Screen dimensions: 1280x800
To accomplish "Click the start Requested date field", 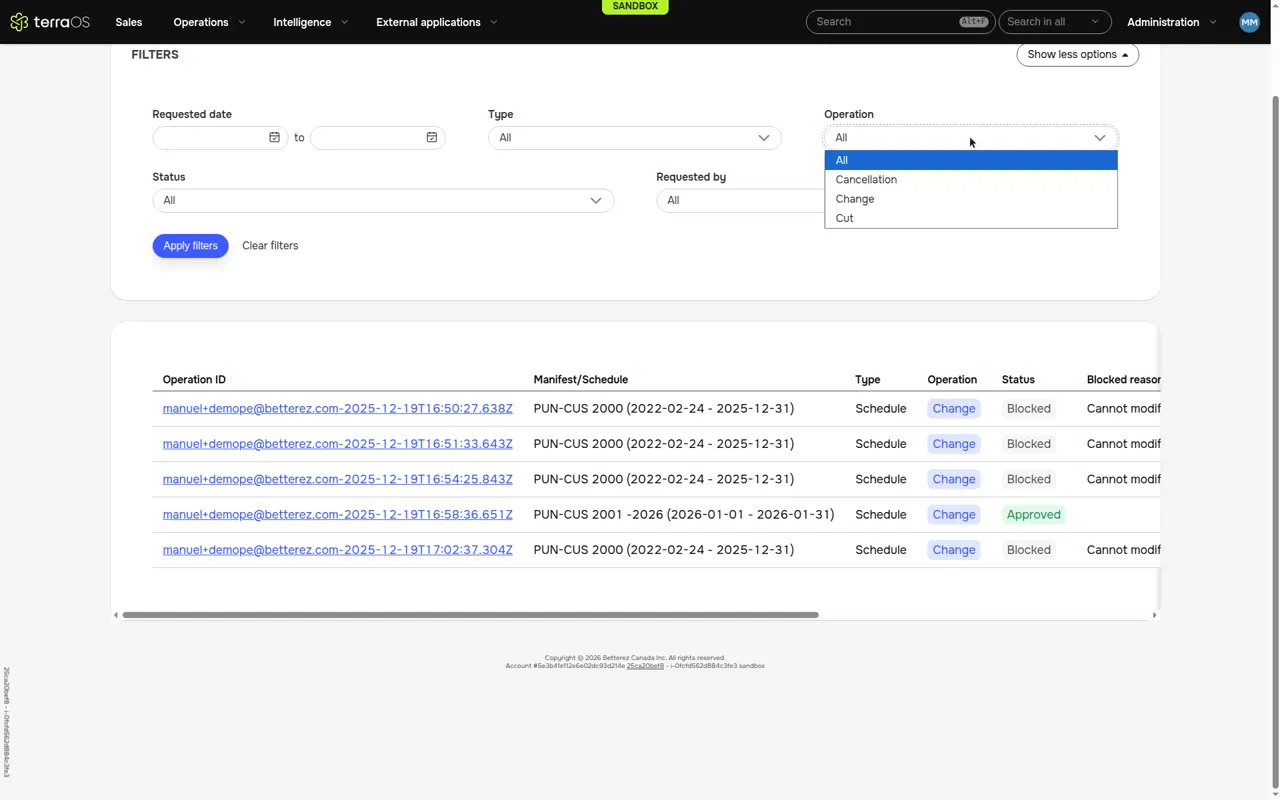I will tap(220, 138).
